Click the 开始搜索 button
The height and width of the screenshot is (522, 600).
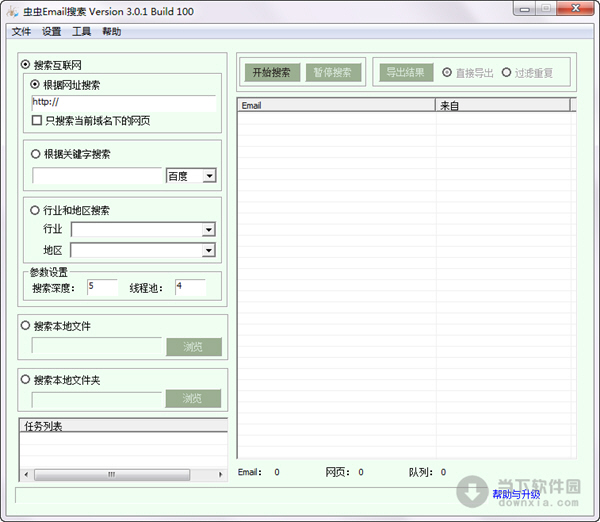[272, 72]
